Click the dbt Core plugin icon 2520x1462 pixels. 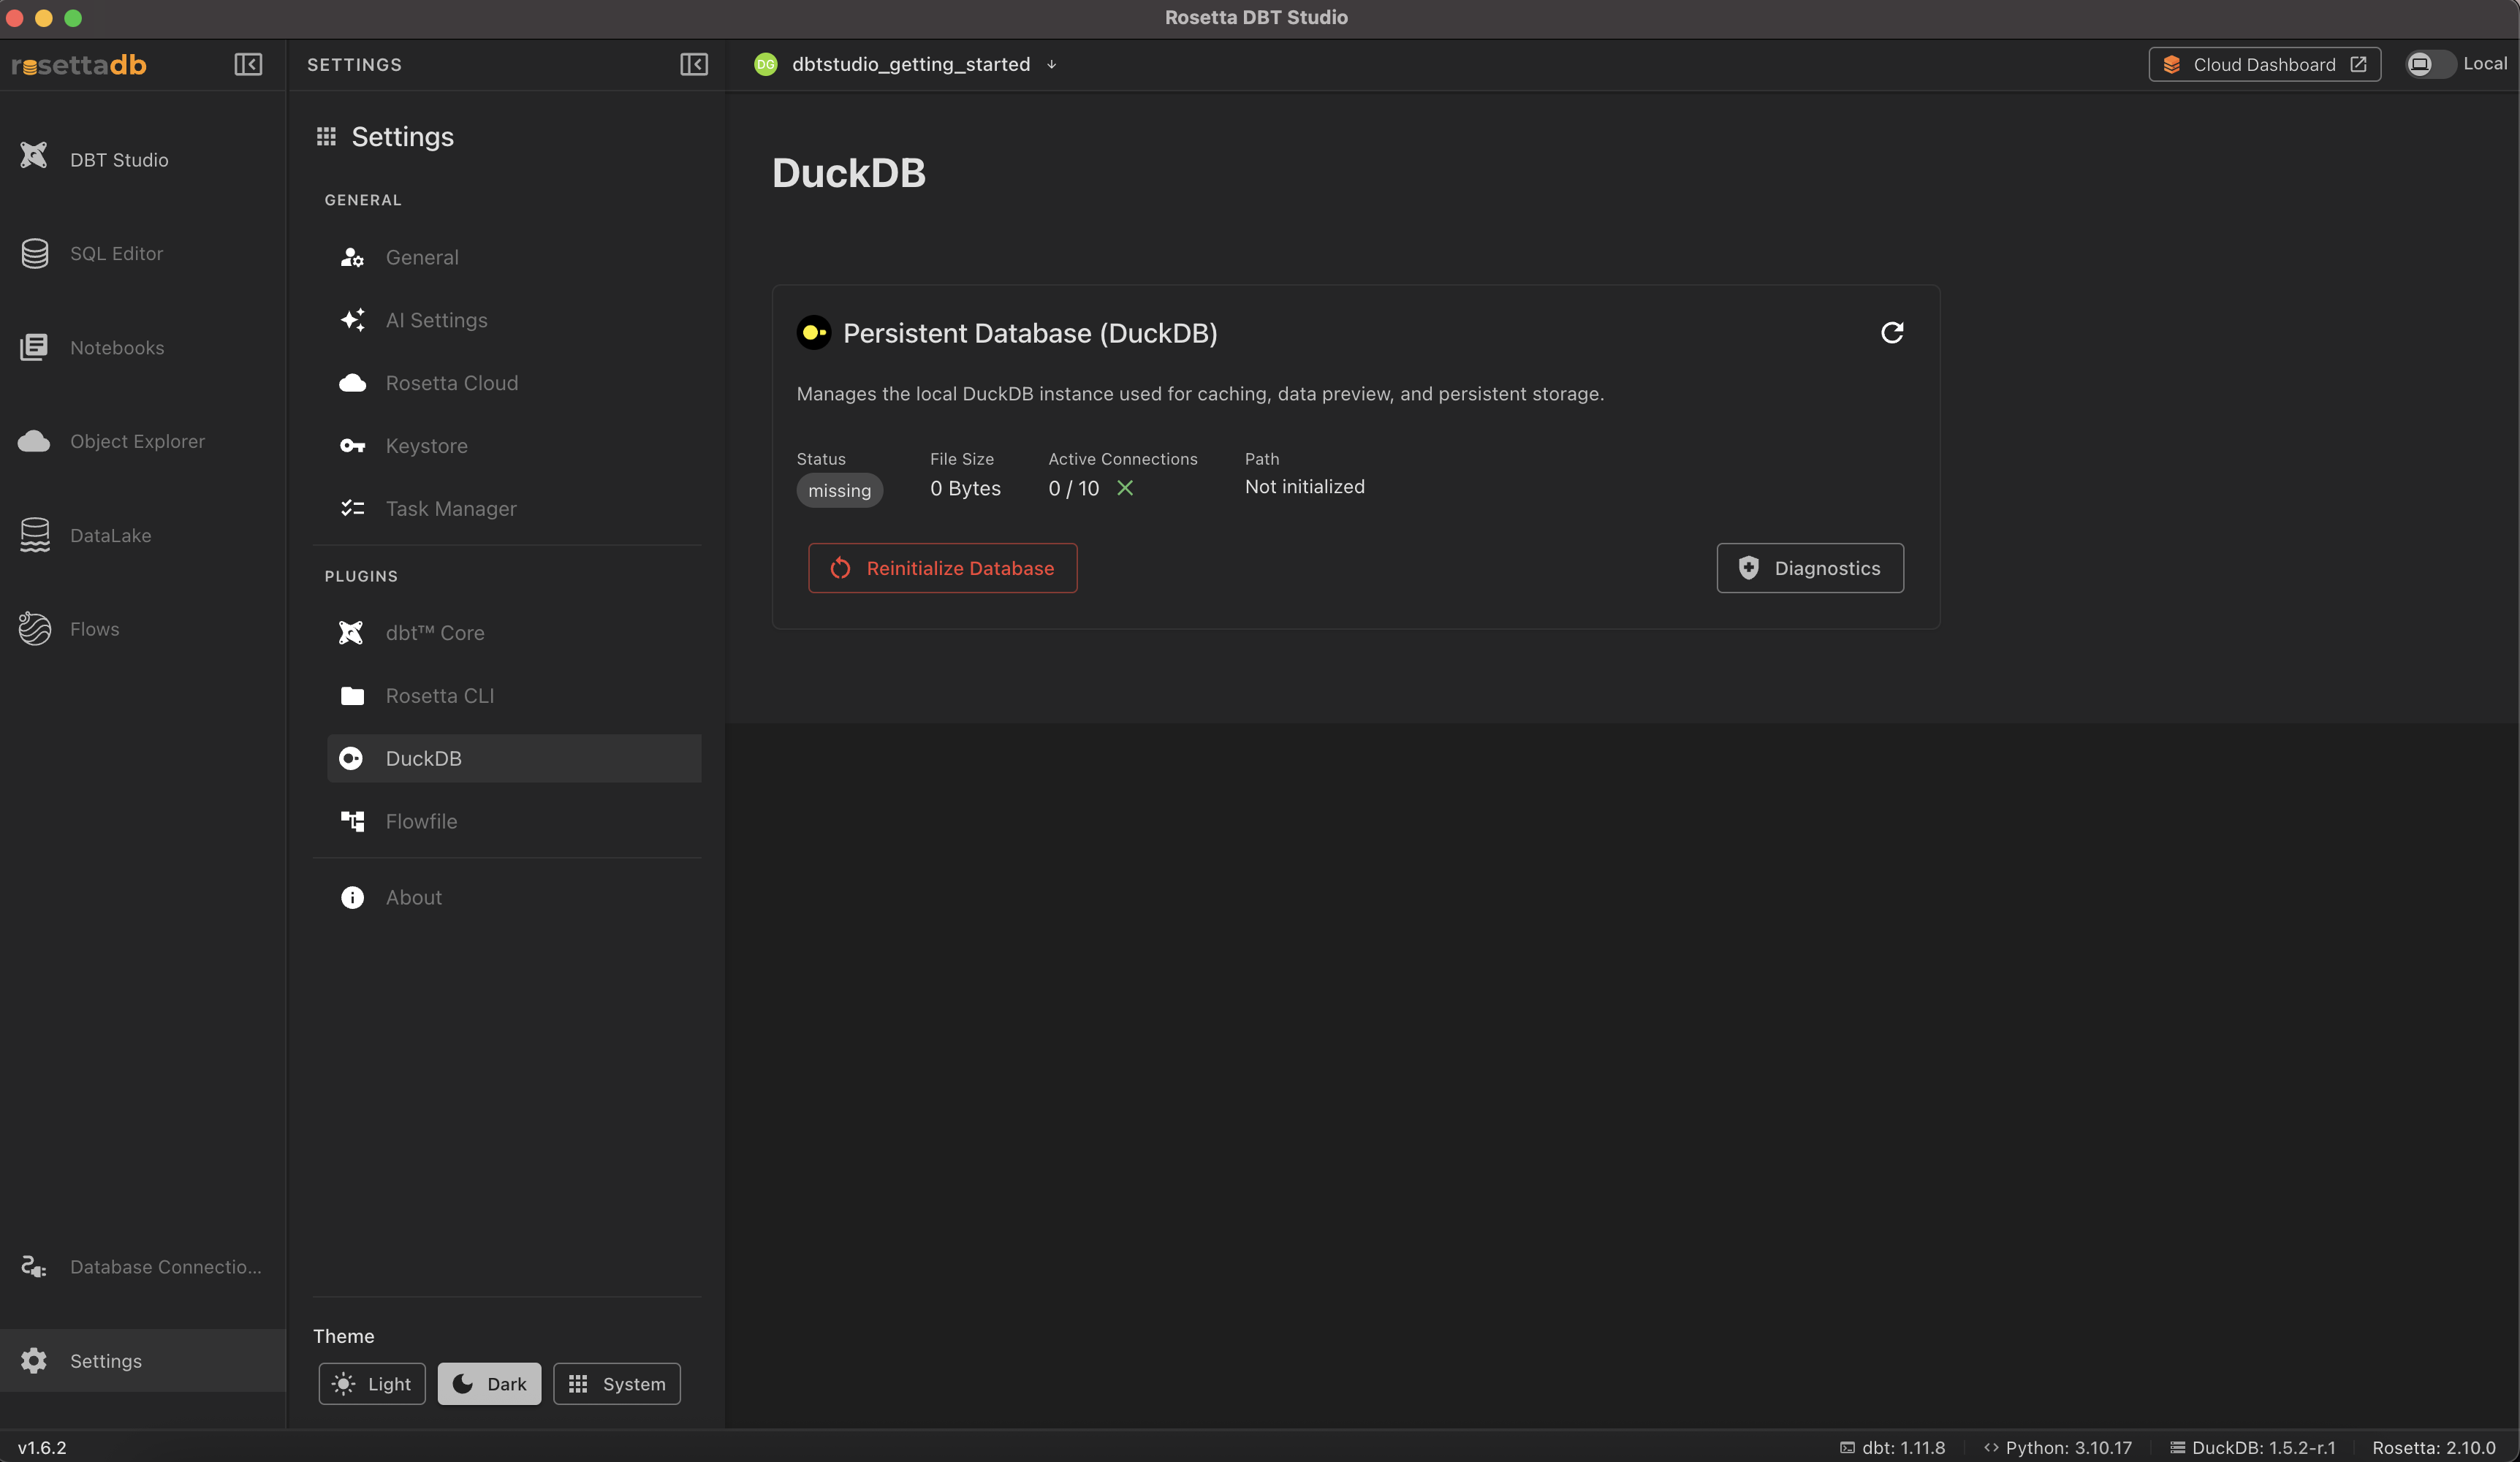[351, 633]
